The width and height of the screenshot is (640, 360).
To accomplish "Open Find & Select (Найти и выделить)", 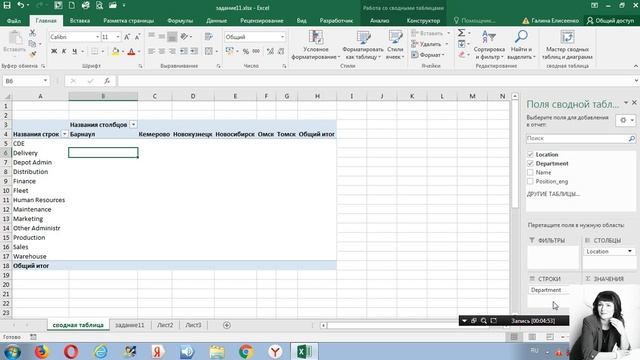I will tap(521, 45).
